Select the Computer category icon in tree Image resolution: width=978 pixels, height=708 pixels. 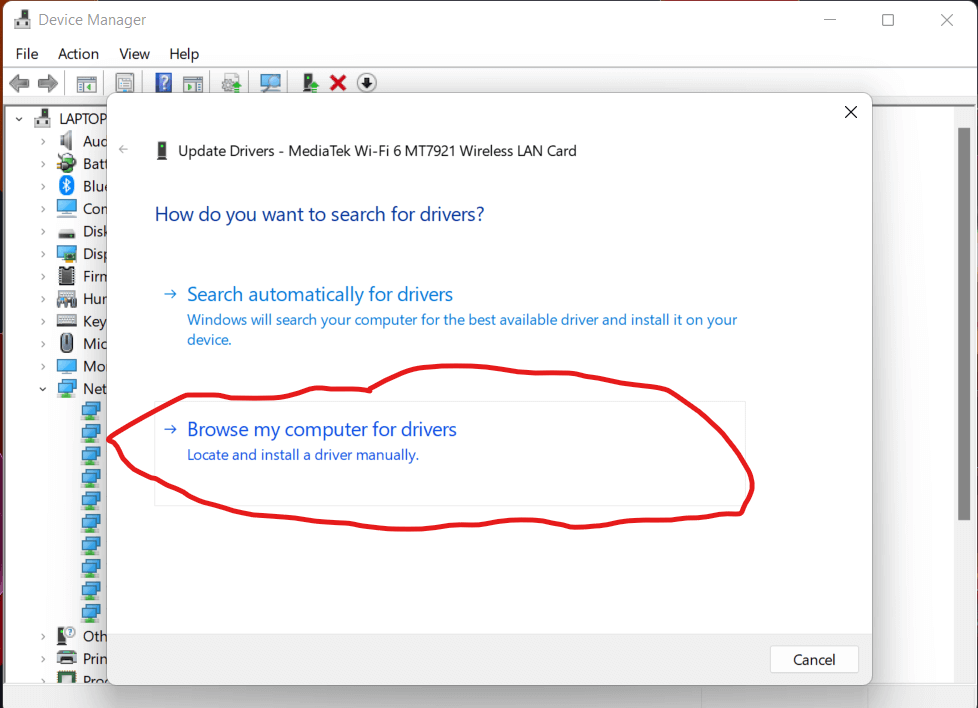click(67, 208)
